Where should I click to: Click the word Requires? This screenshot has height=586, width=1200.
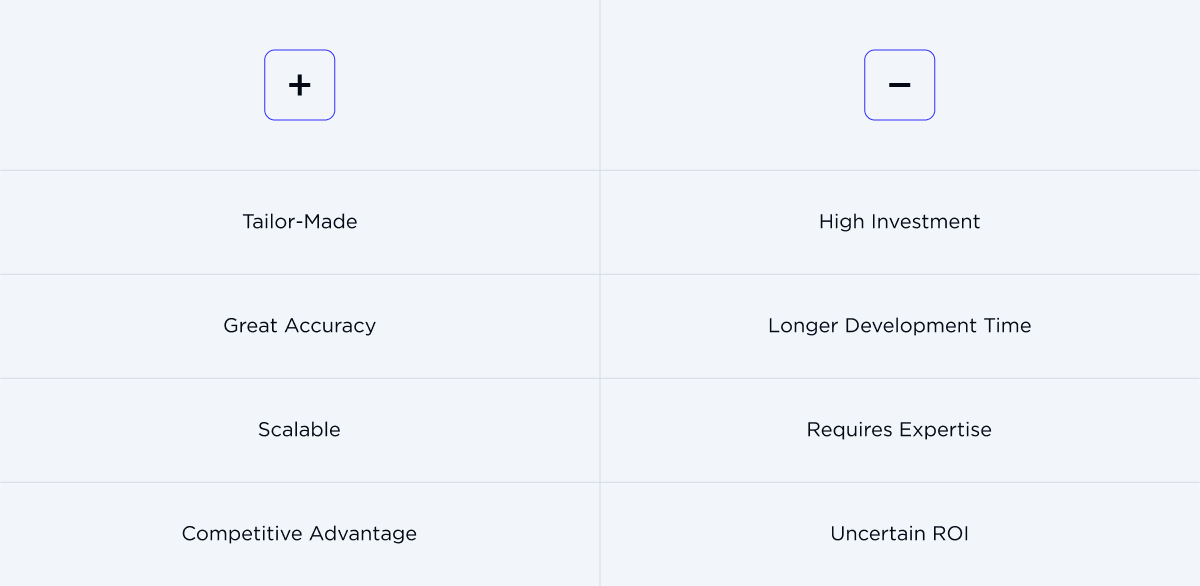click(849, 430)
